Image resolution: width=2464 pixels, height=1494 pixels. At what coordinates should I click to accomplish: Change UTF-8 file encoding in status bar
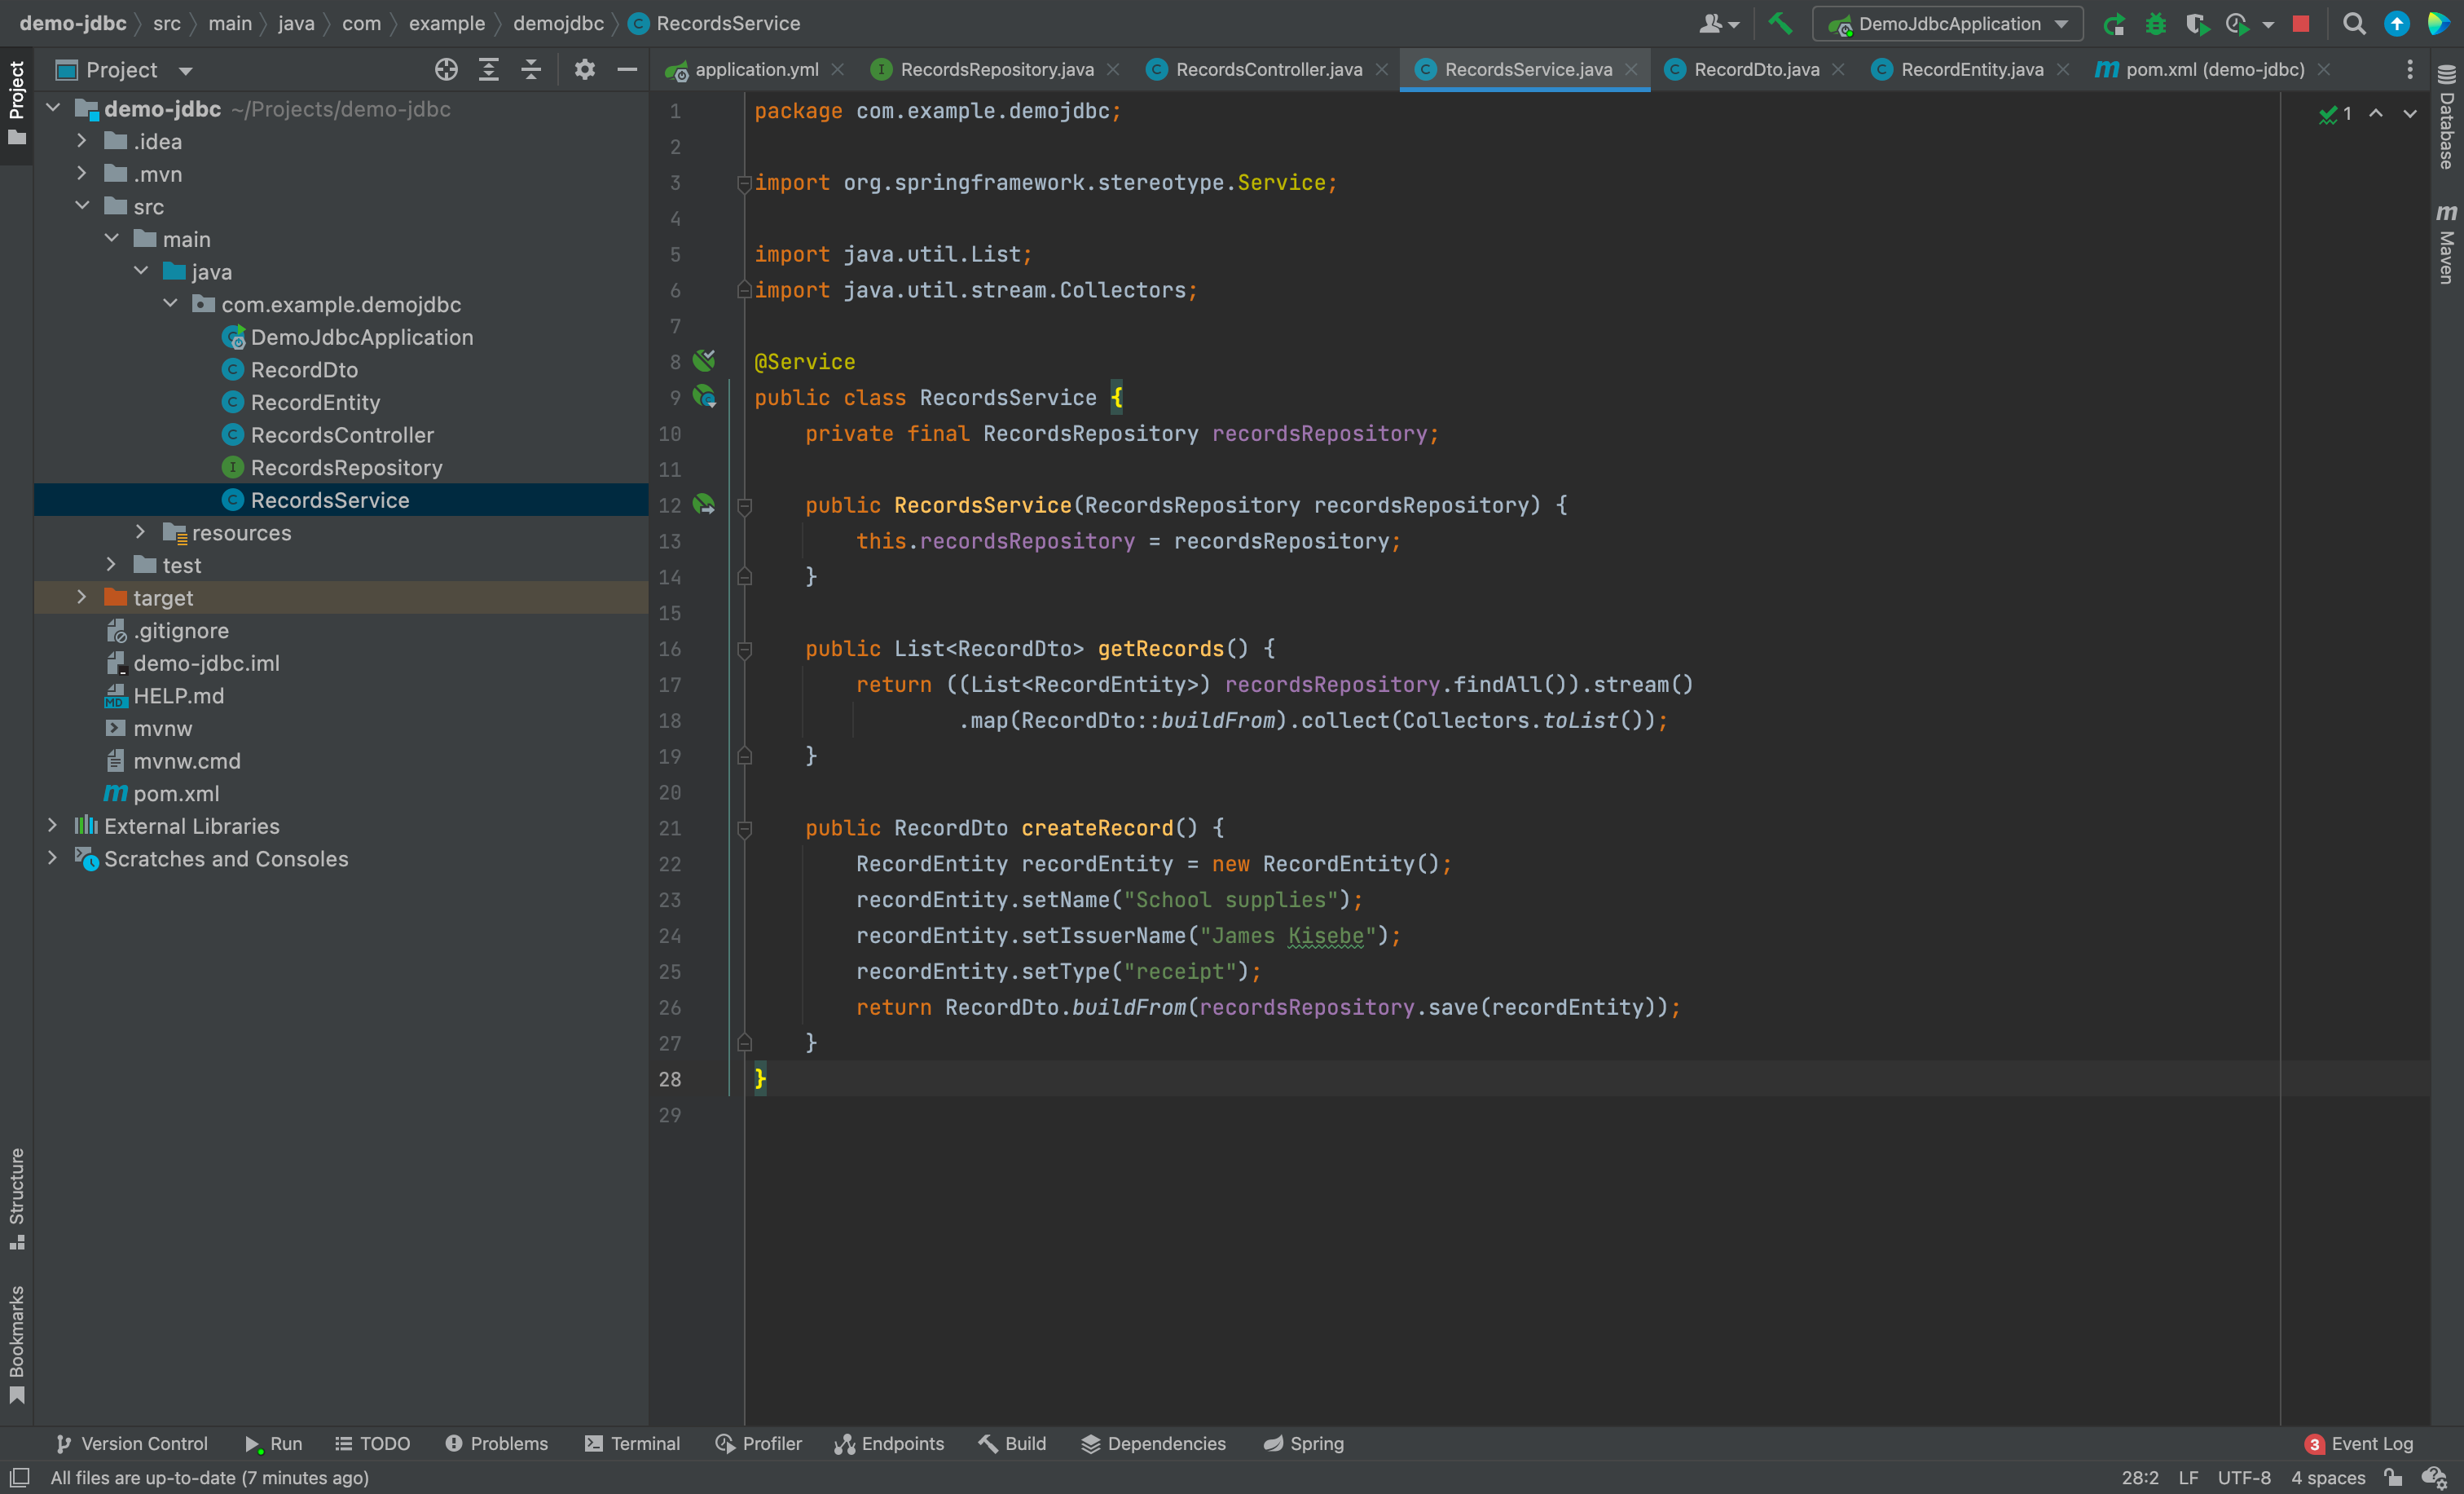[x=2243, y=1477]
